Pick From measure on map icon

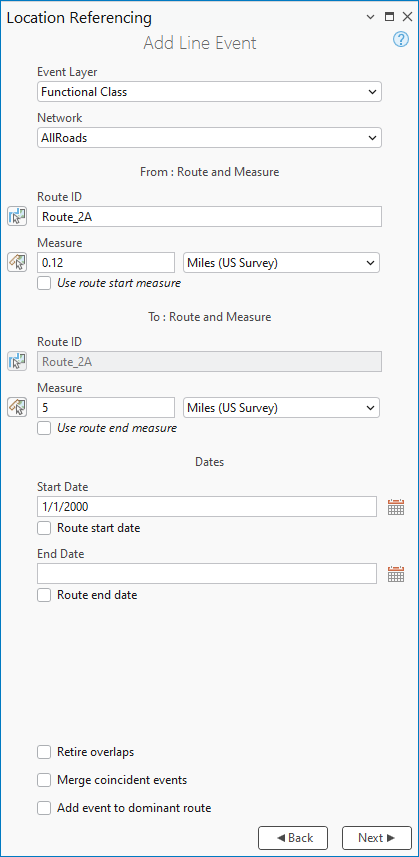[17, 262]
